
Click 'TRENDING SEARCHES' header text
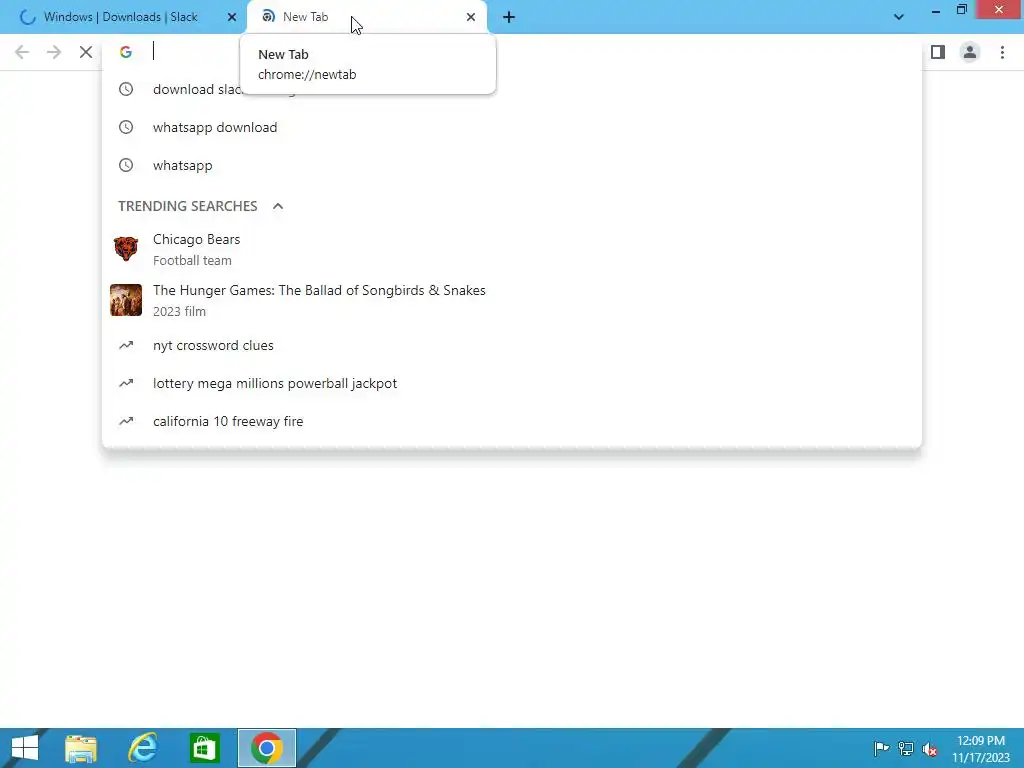click(187, 206)
